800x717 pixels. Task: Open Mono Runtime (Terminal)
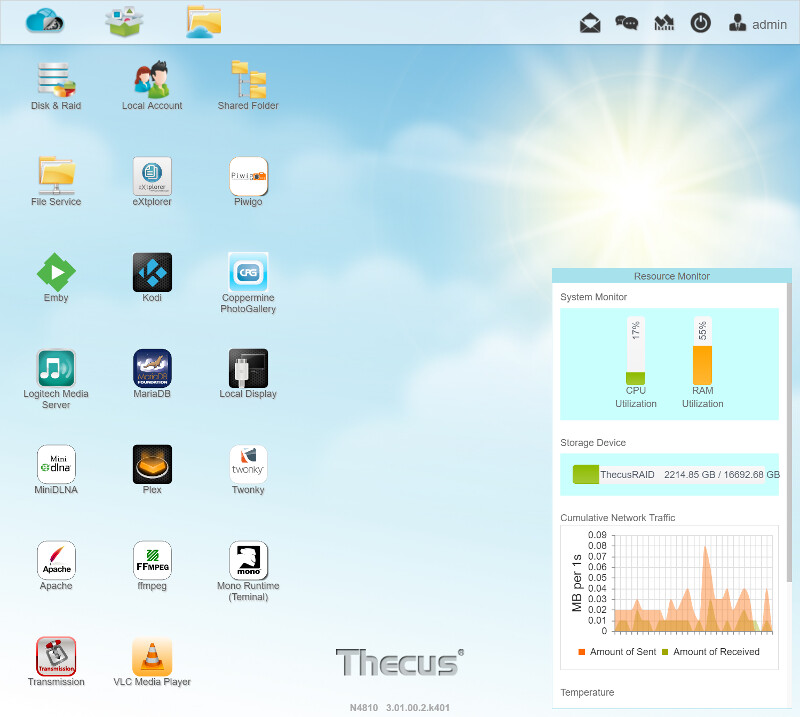[x=248, y=560]
